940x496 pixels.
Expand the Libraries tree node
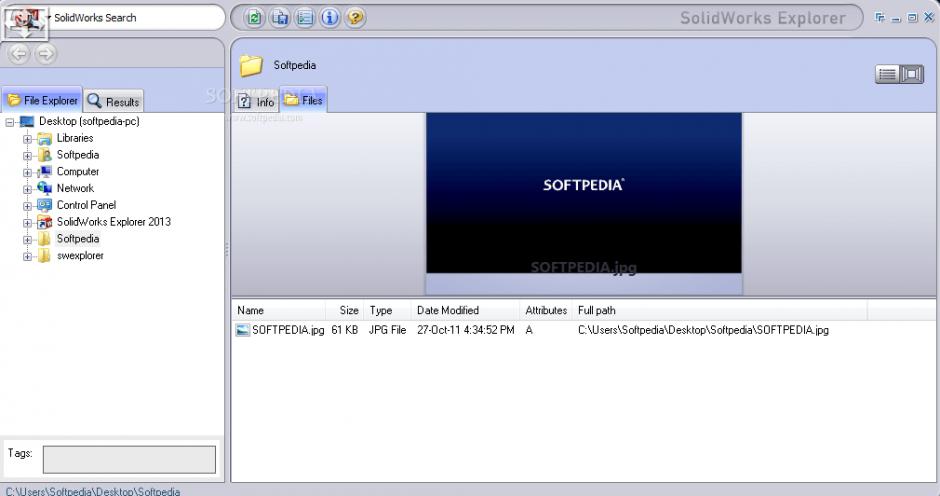[27, 139]
